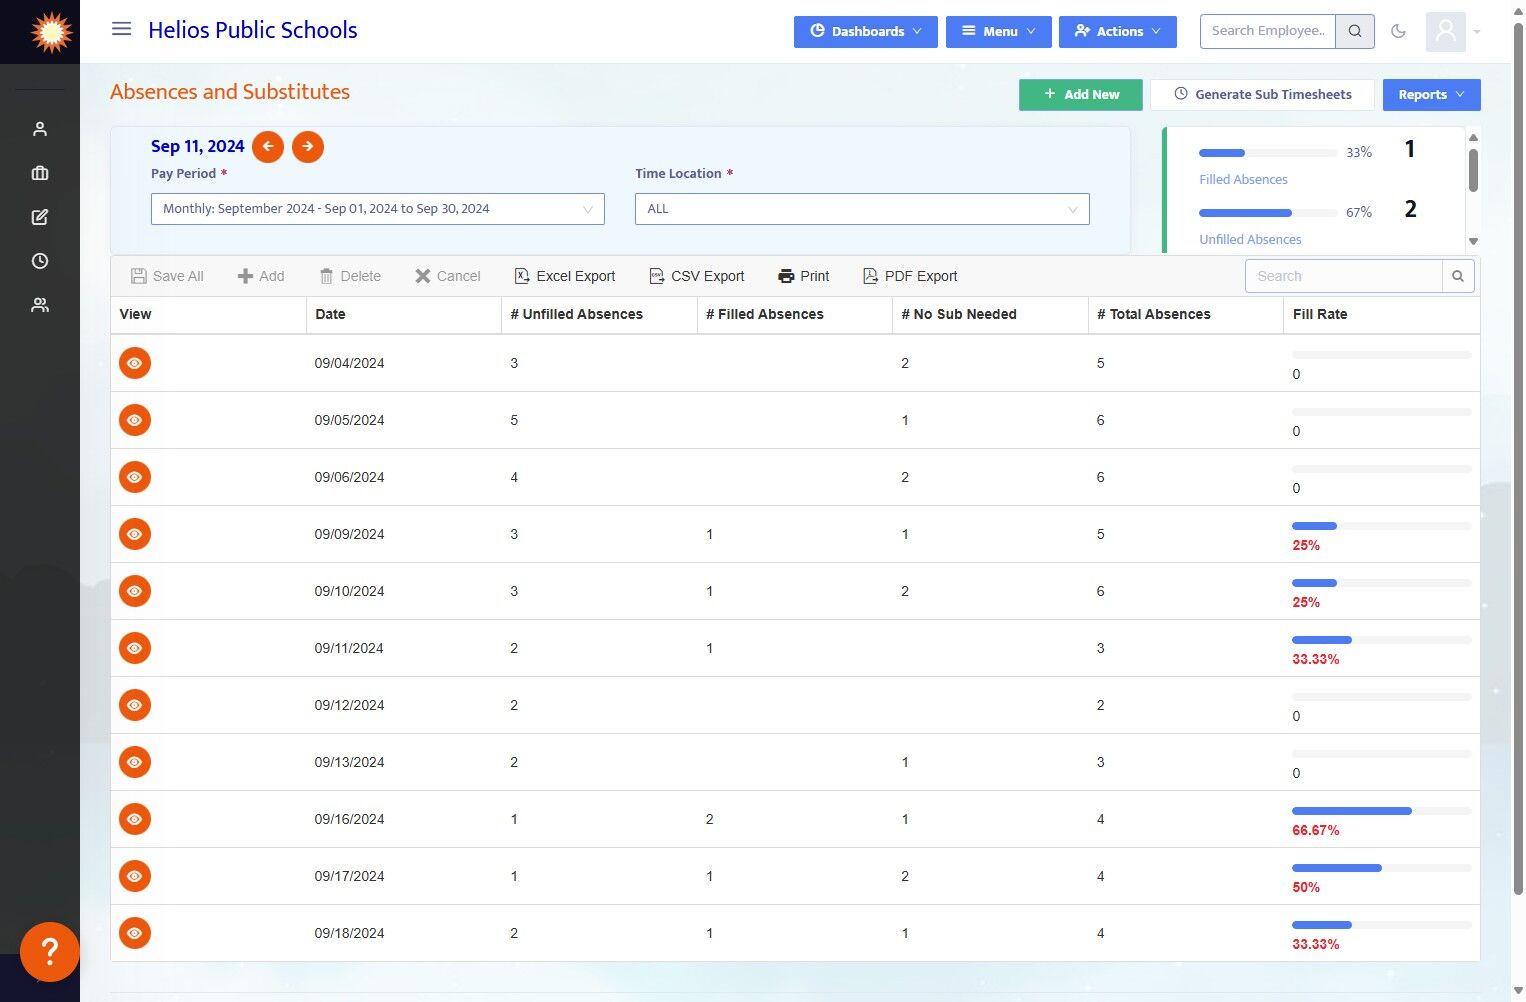View absence details for 09/04/2024
Image resolution: width=1526 pixels, height=1002 pixels.
point(135,363)
